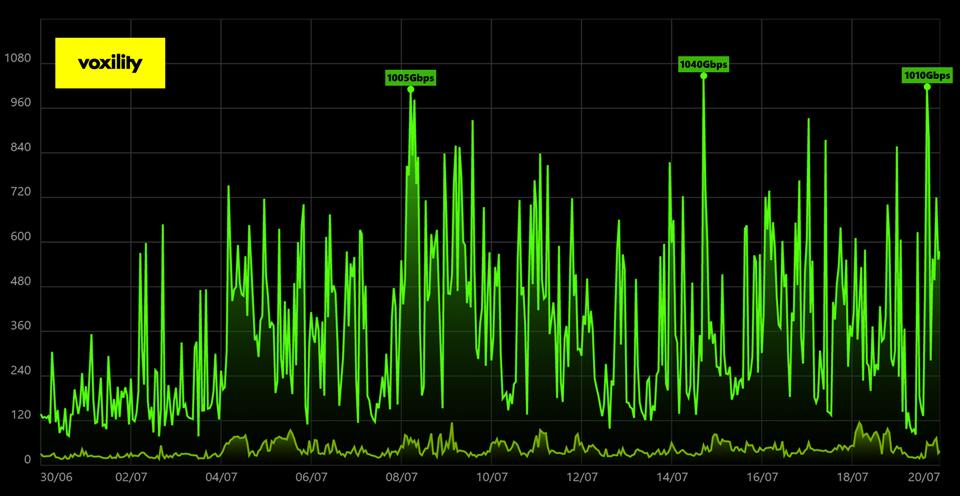Click the 360 y-axis value

(21, 326)
